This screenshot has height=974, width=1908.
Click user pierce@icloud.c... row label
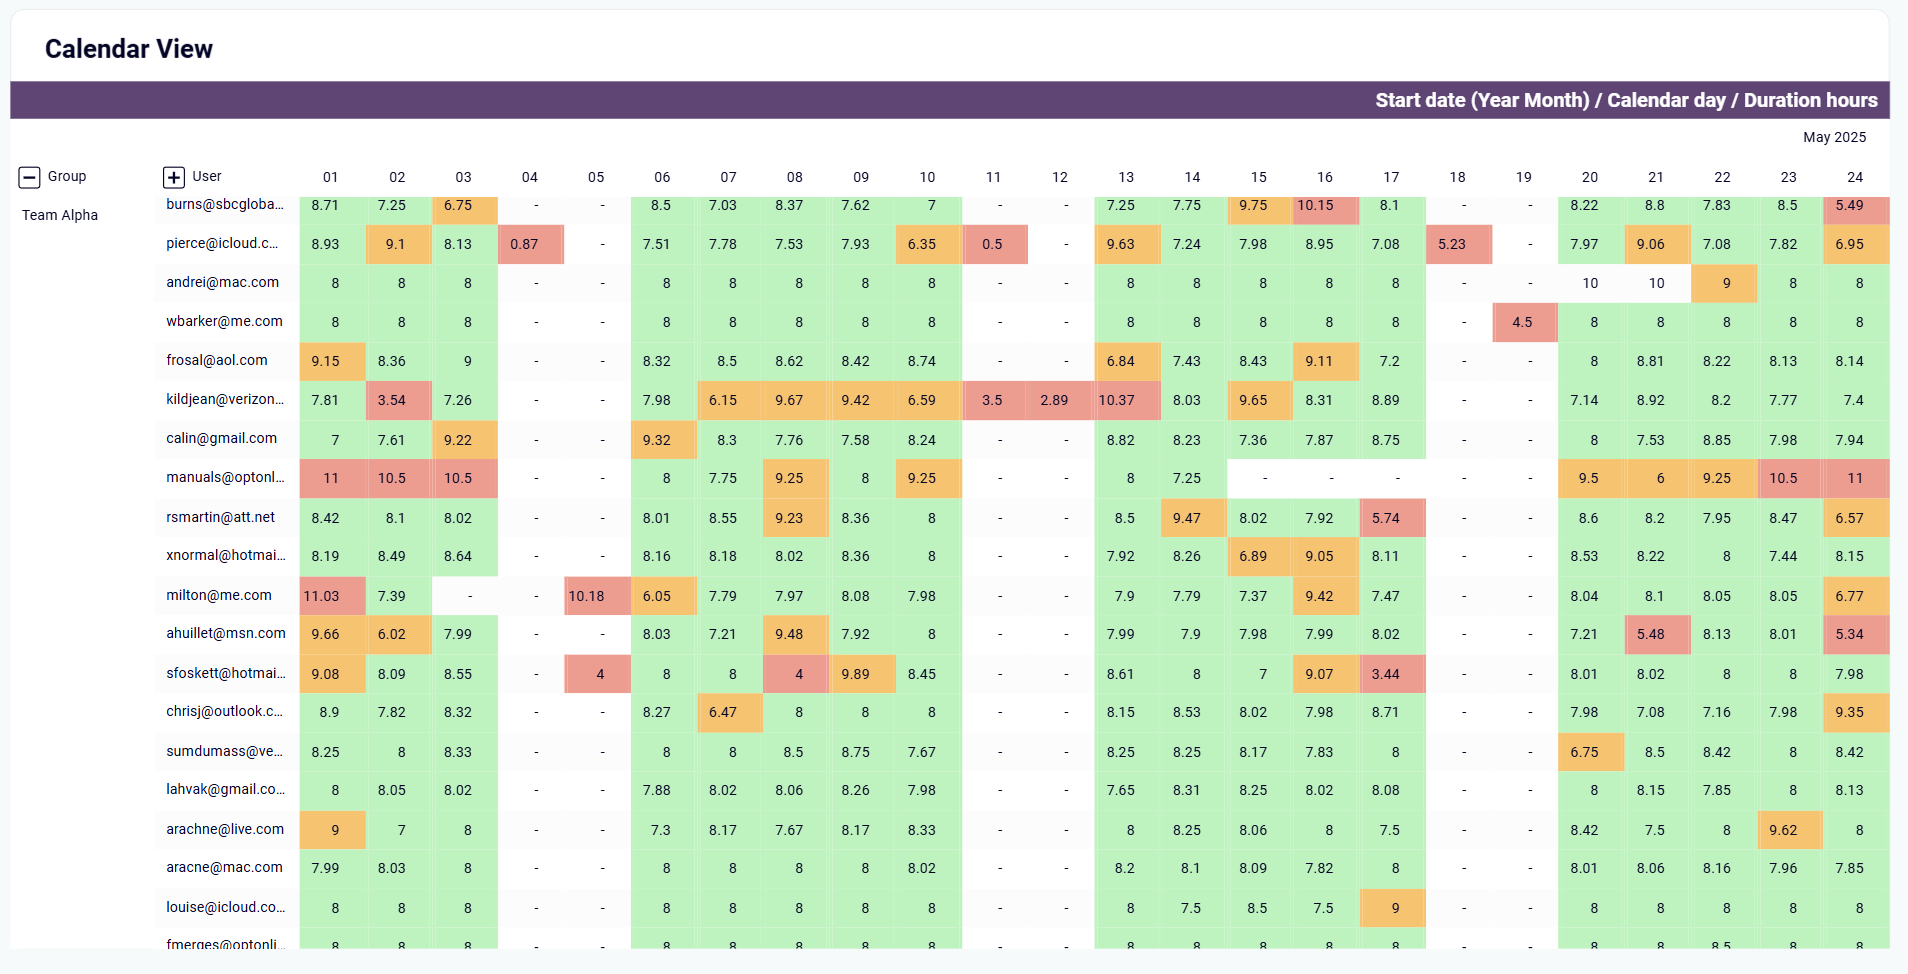[222, 243]
